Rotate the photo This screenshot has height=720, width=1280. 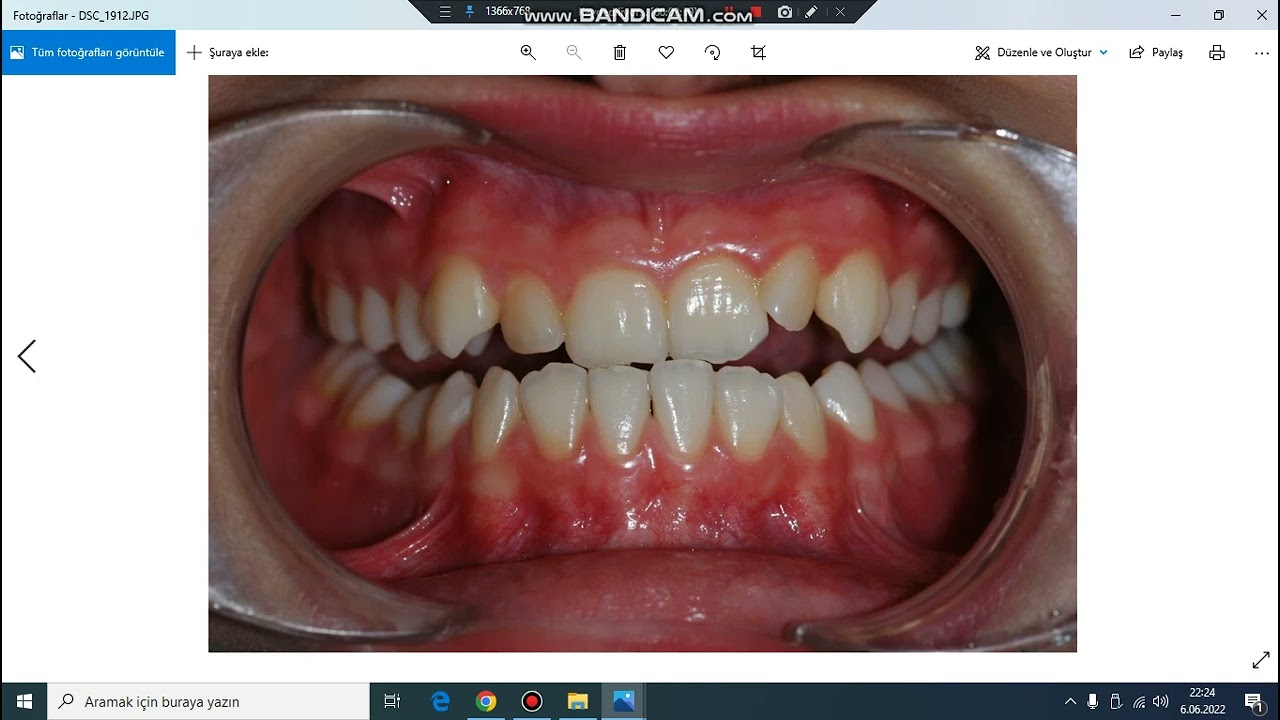coord(712,53)
